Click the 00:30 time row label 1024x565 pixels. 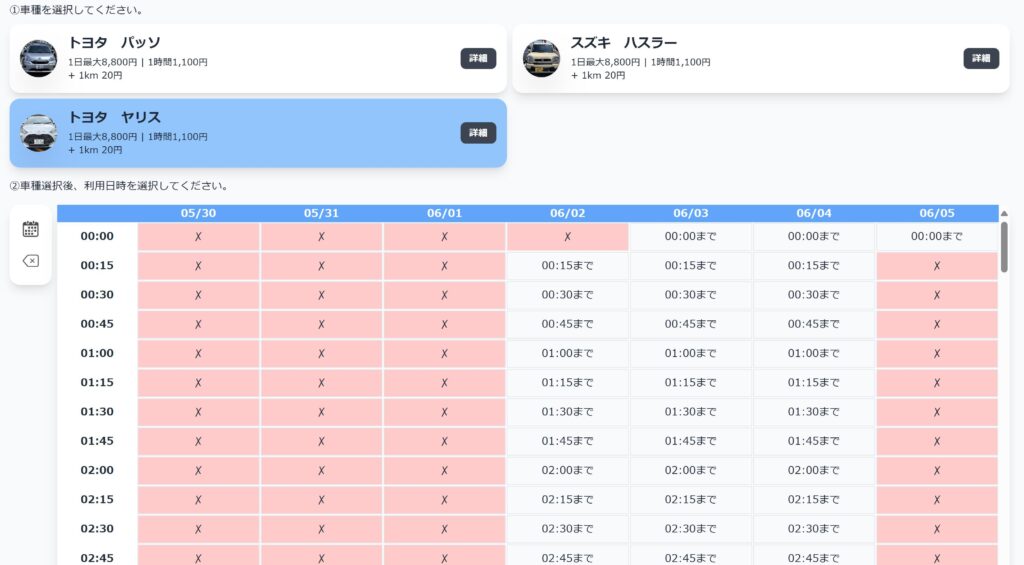pyautogui.click(x=97, y=295)
